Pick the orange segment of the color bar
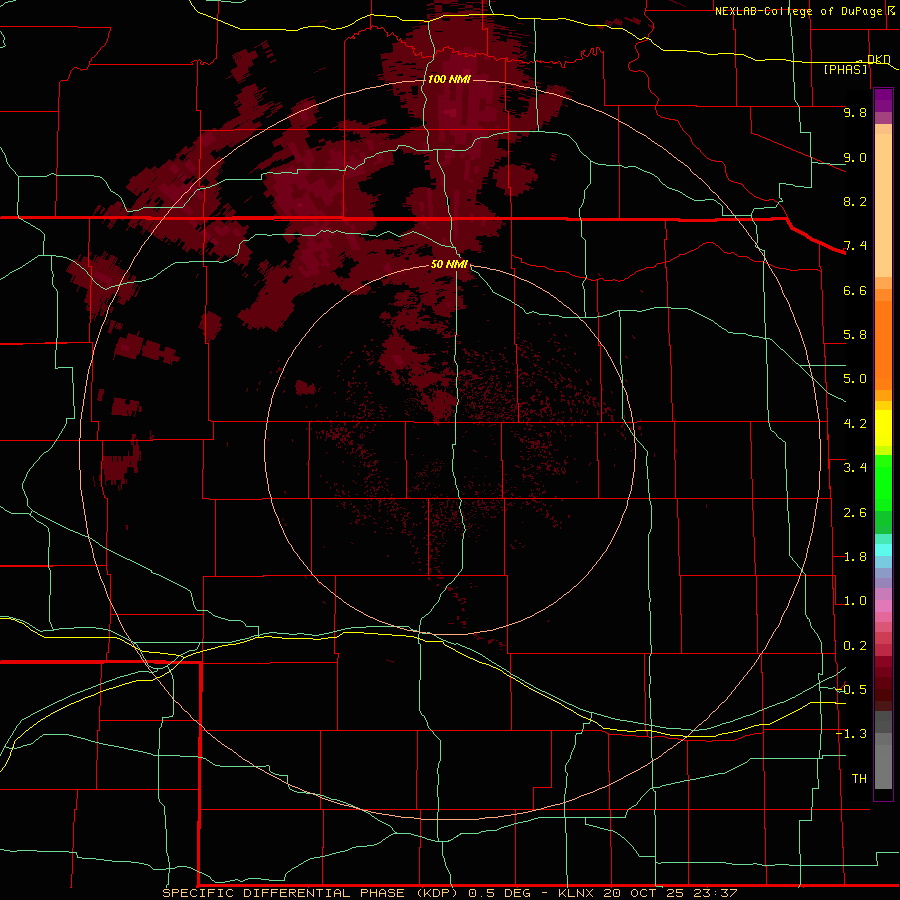This screenshot has height=900, width=900. 883,345
